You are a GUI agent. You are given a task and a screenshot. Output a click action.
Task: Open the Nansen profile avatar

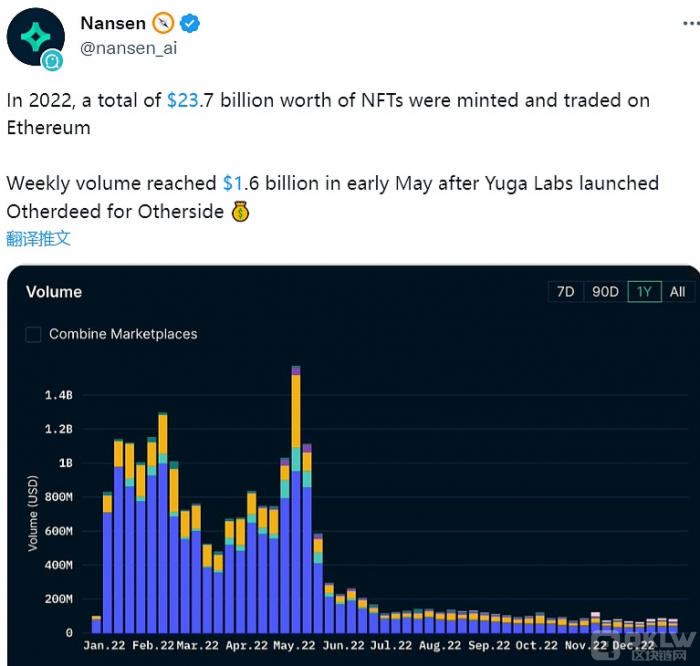tap(38, 38)
